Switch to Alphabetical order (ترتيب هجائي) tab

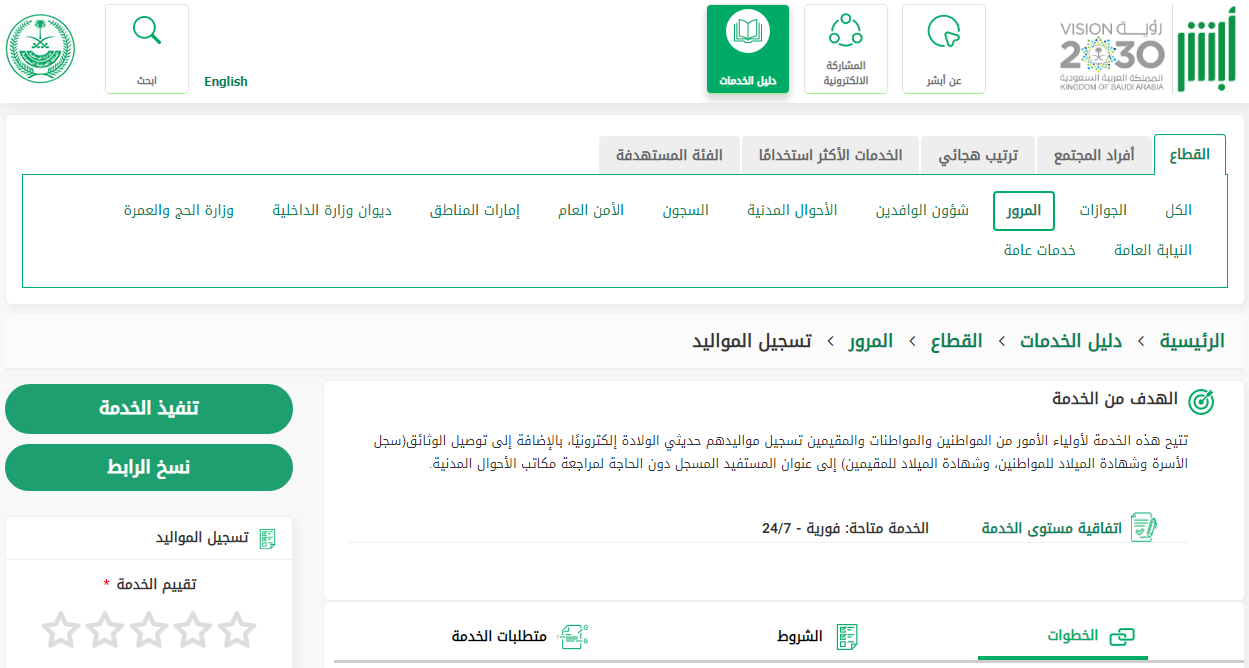pyautogui.click(x=977, y=156)
